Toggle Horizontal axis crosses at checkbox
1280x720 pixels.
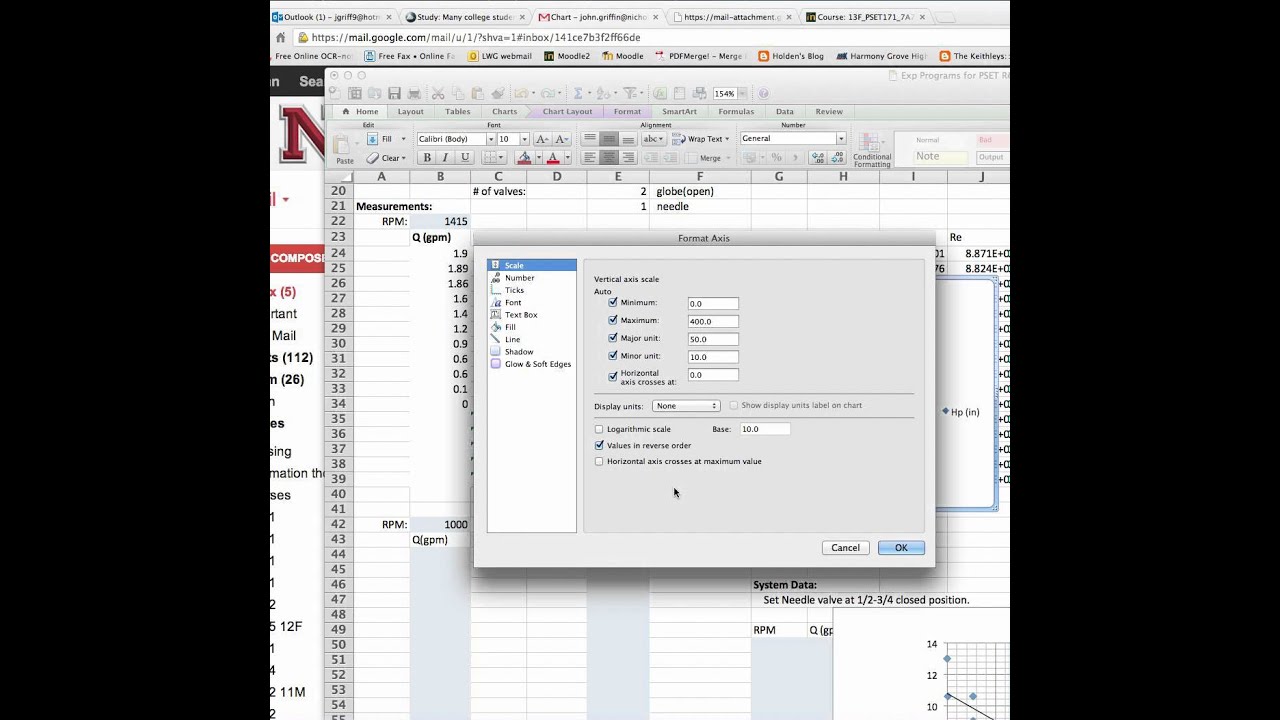[613, 376]
